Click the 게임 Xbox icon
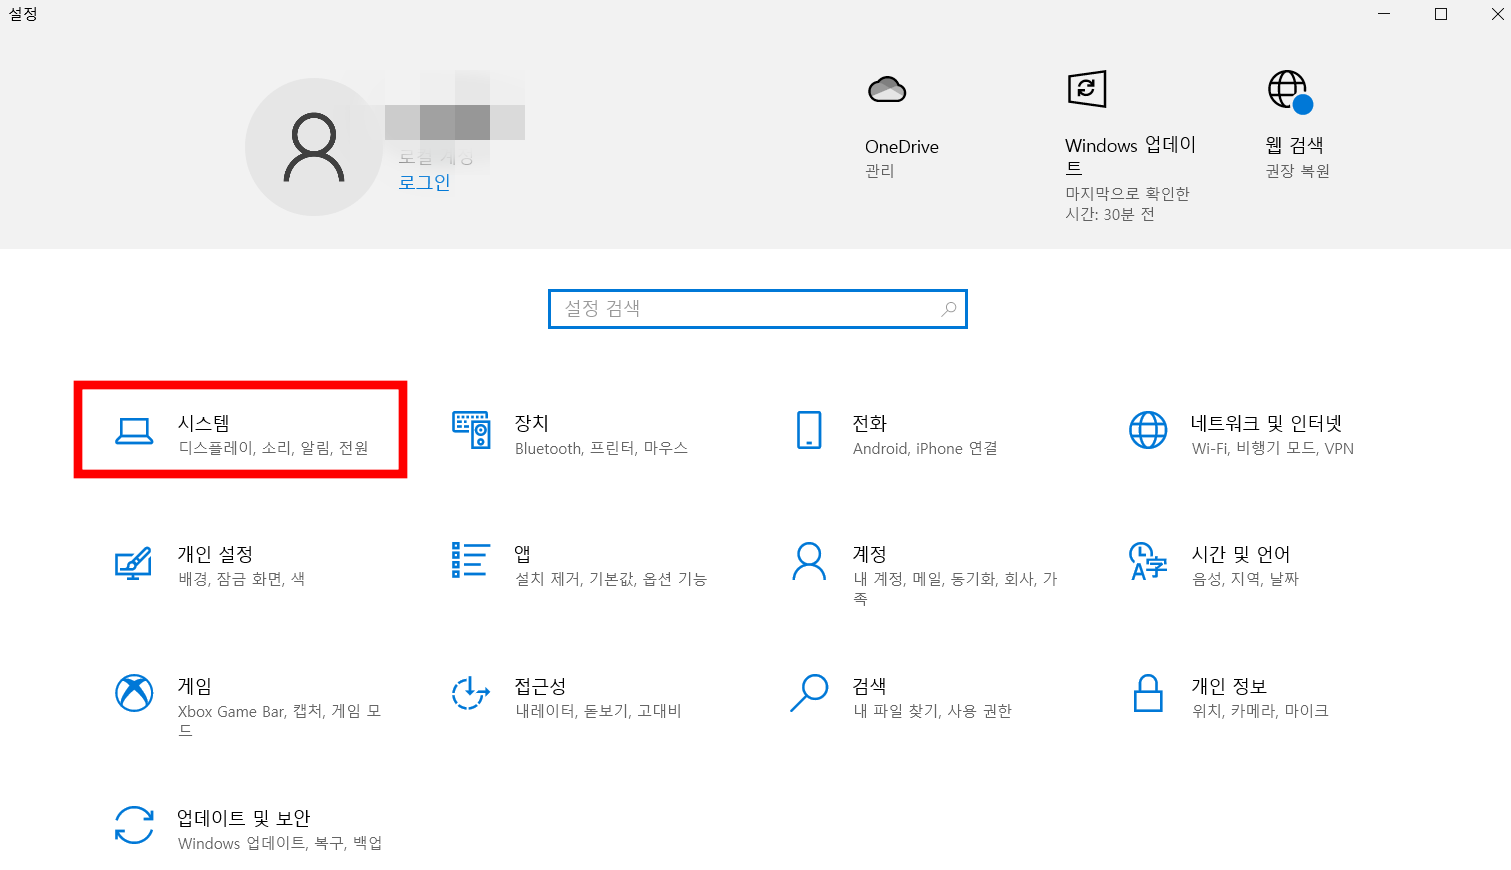The image size is (1511, 870). [134, 692]
